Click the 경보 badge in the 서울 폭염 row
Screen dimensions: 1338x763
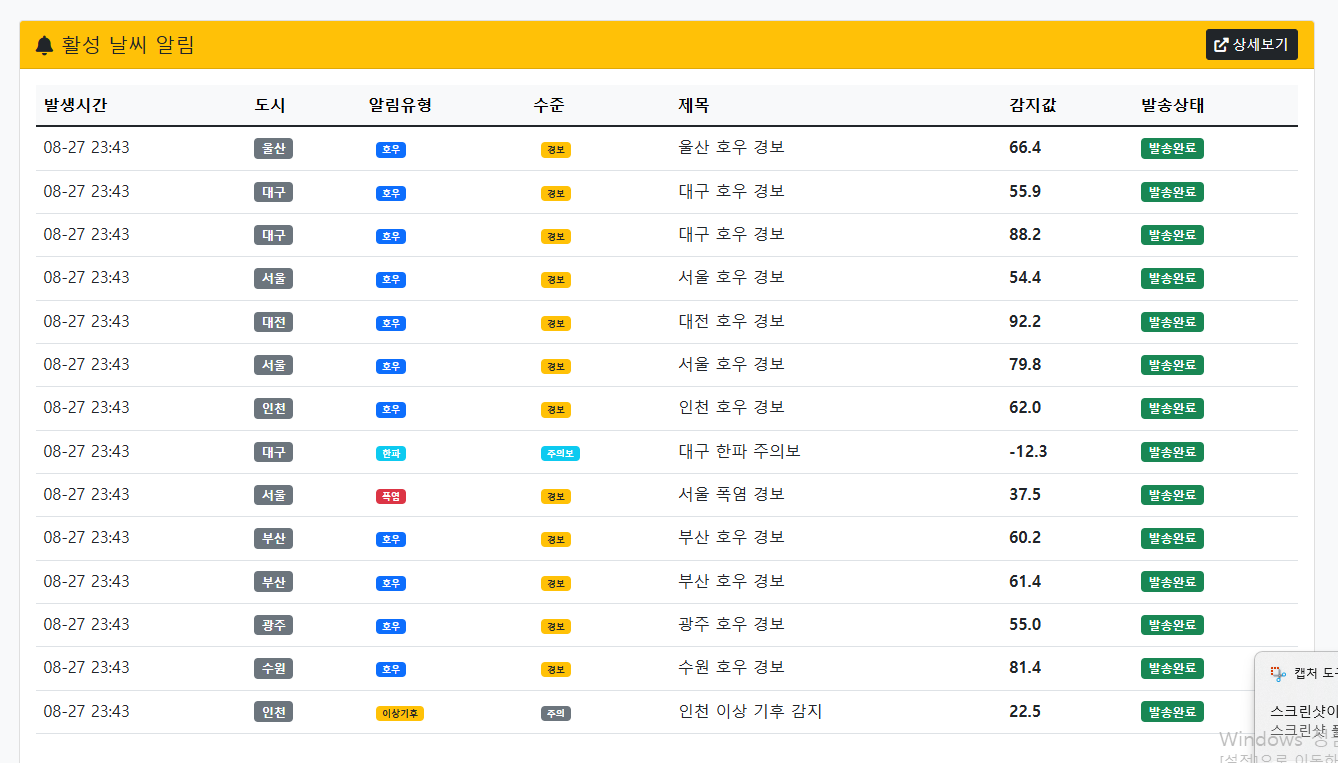click(x=556, y=496)
